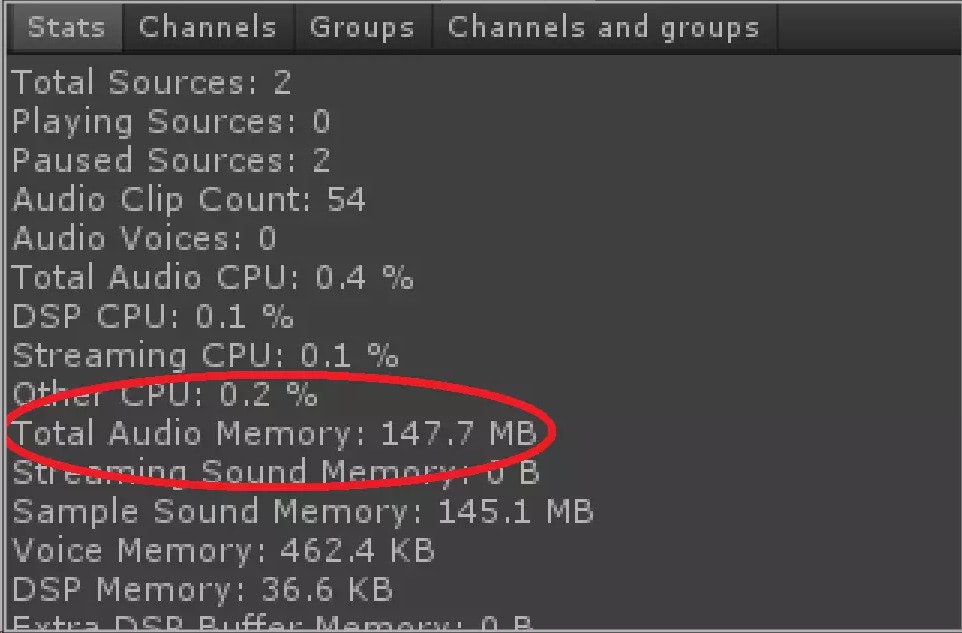
Task: Click the Other CPU stat line
Action: point(164,395)
